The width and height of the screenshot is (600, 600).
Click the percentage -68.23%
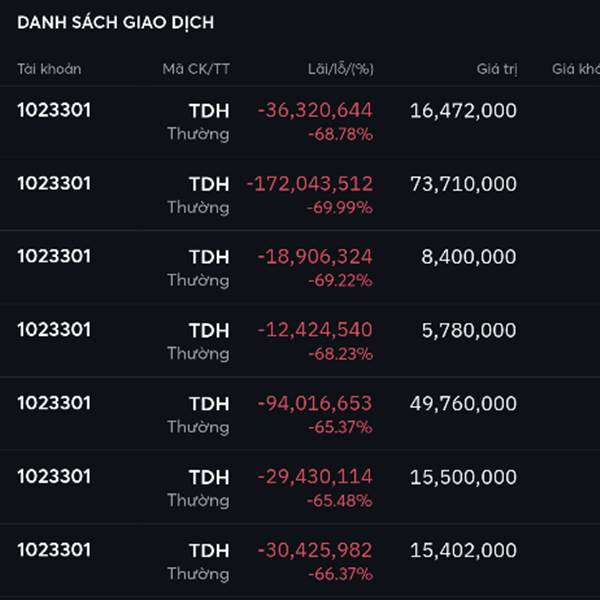[340, 354]
